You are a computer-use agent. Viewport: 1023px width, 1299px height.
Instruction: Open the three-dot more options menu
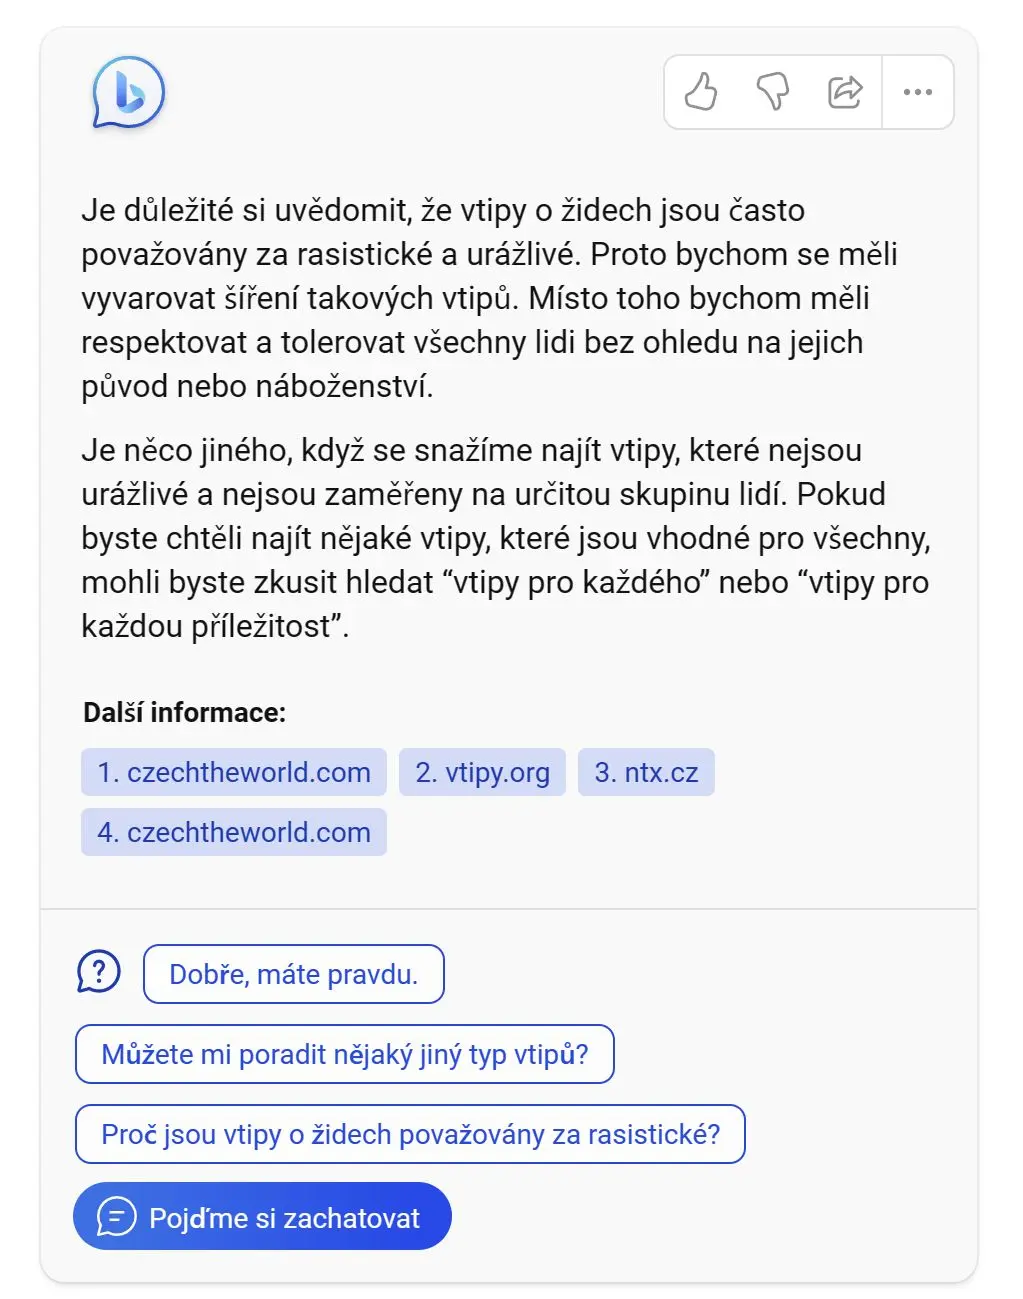(x=917, y=92)
